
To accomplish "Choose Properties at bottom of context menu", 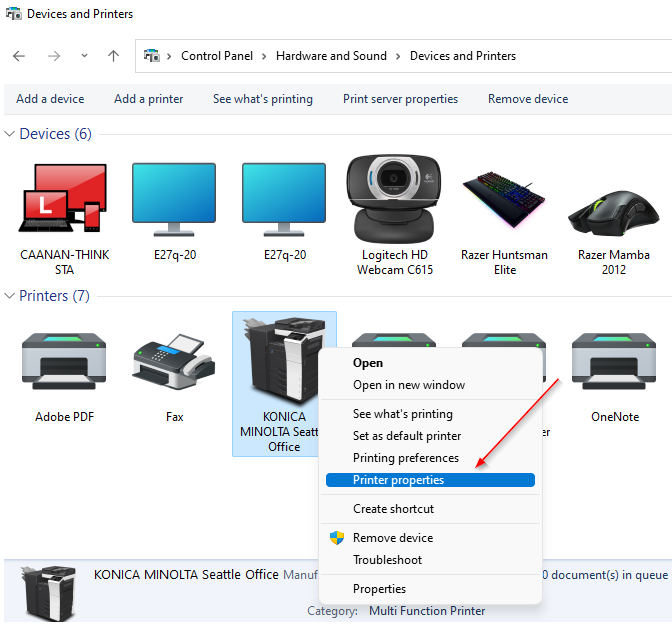I will pos(430,589).
